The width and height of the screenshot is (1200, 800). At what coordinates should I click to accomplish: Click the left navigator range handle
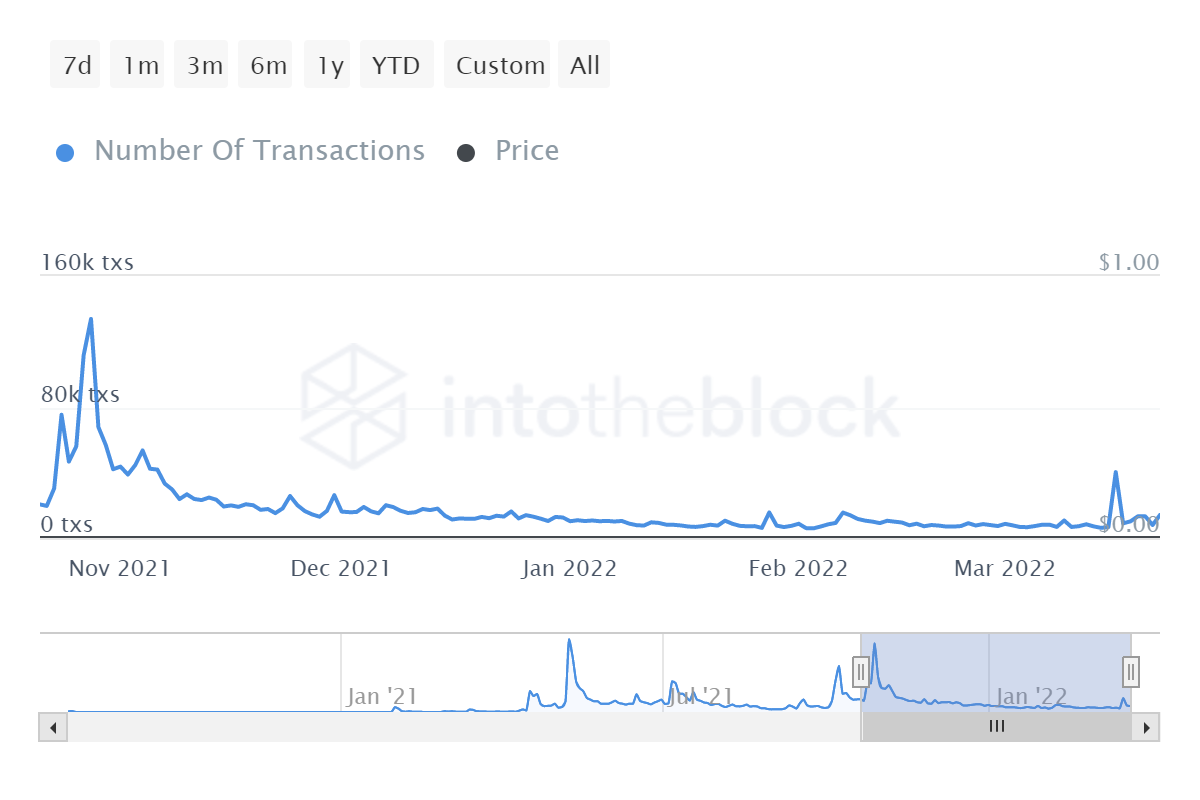[x=861, y=671]
